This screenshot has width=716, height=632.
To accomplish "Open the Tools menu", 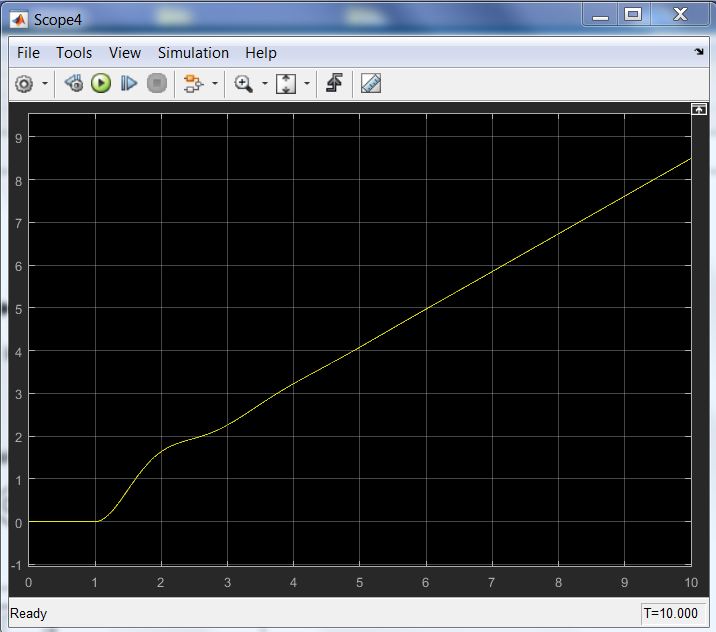I will click(74, 53).
